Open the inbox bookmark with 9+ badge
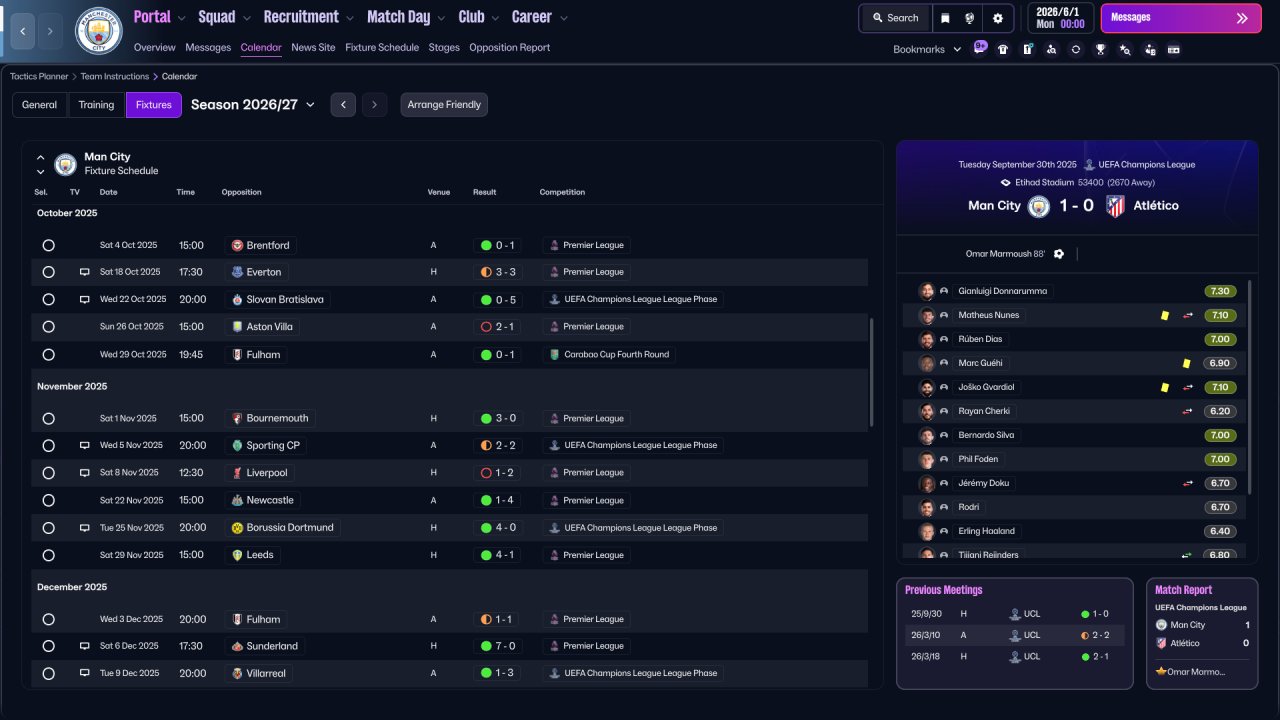Screen dimensions: 1280x720 [x=980, y=48]
